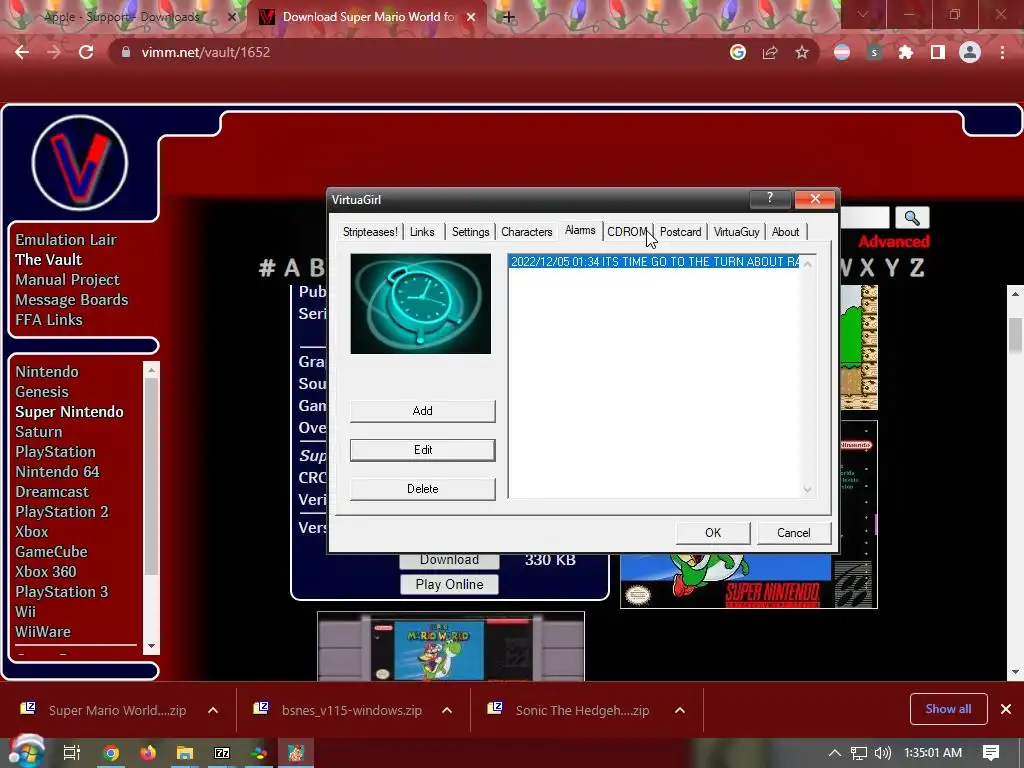
Task: Toggle the browser side panel icon
Action: pos(938,52)
